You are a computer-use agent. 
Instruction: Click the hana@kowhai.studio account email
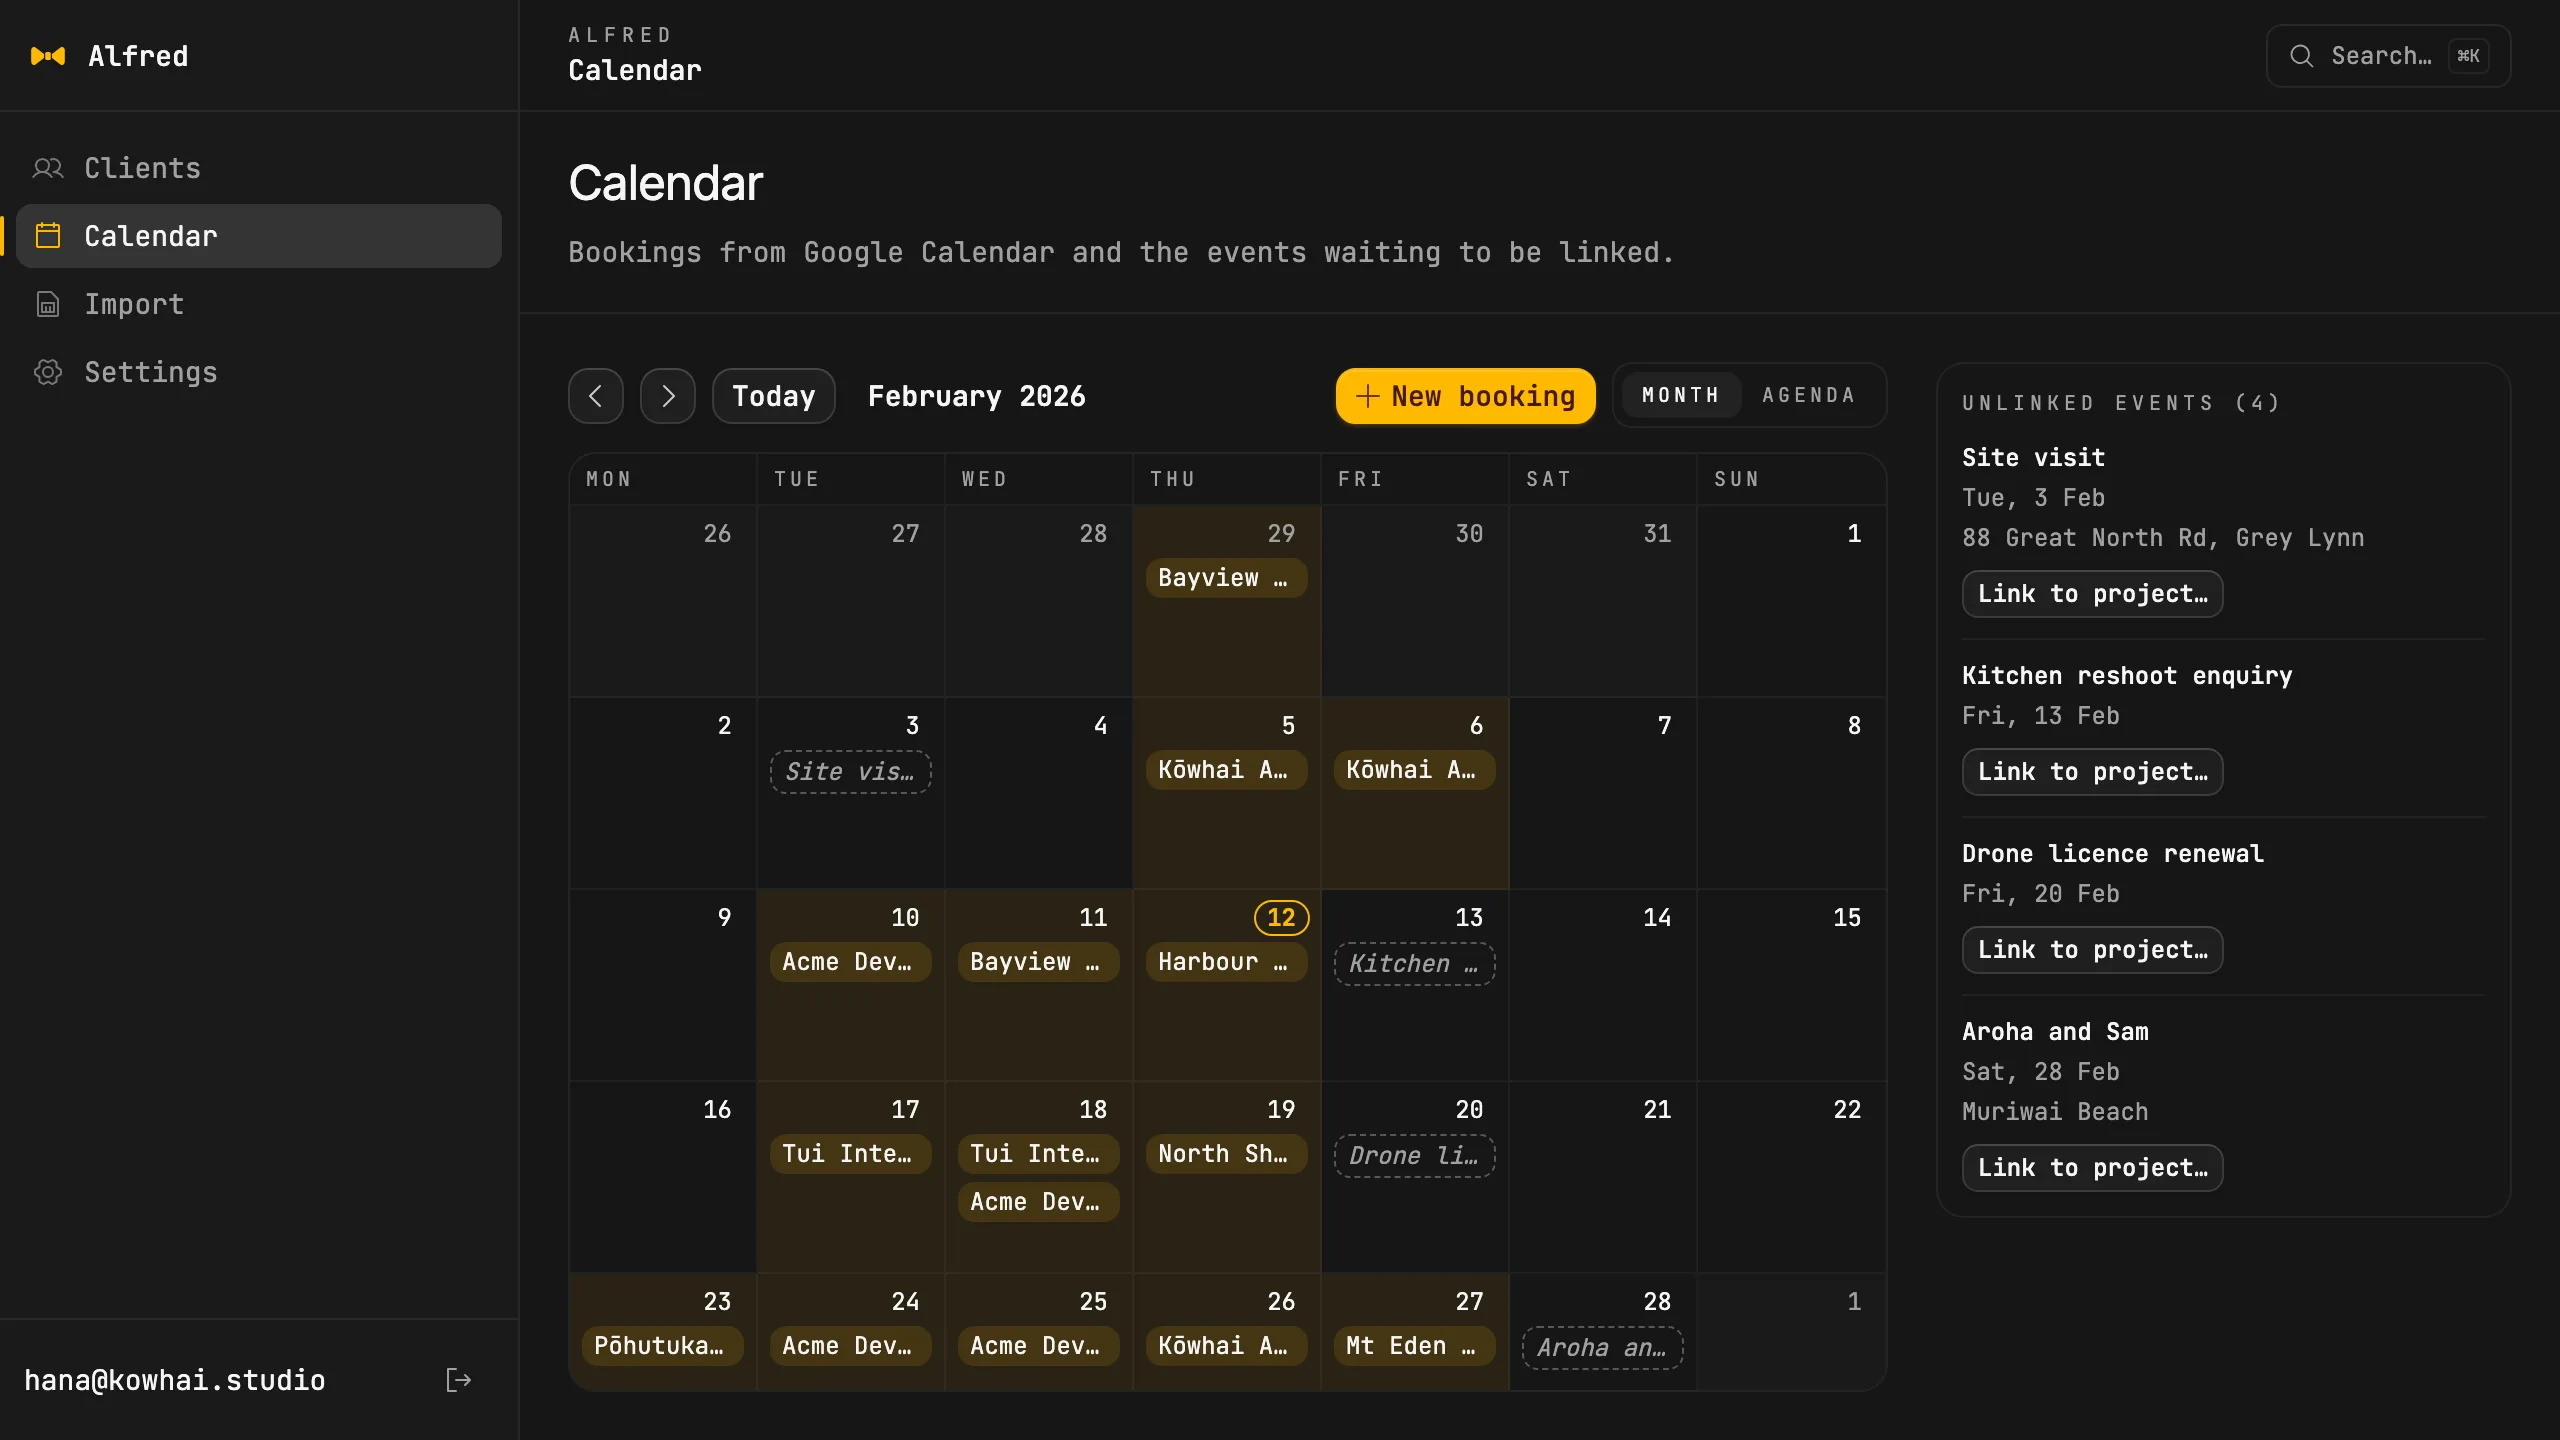pos(175,1380)
